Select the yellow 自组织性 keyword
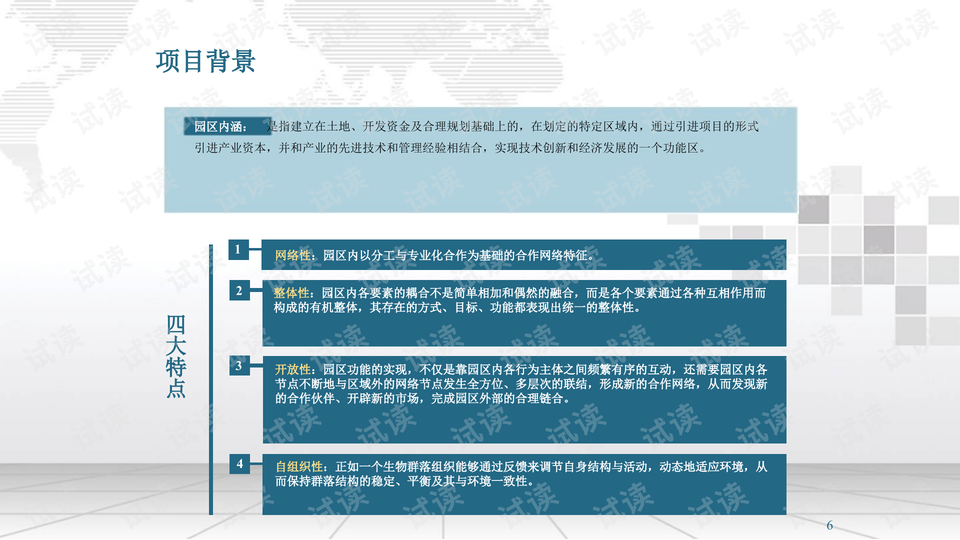Image resolution: width=960 pixels, height=540 pixels. click(x=299, y=467)
